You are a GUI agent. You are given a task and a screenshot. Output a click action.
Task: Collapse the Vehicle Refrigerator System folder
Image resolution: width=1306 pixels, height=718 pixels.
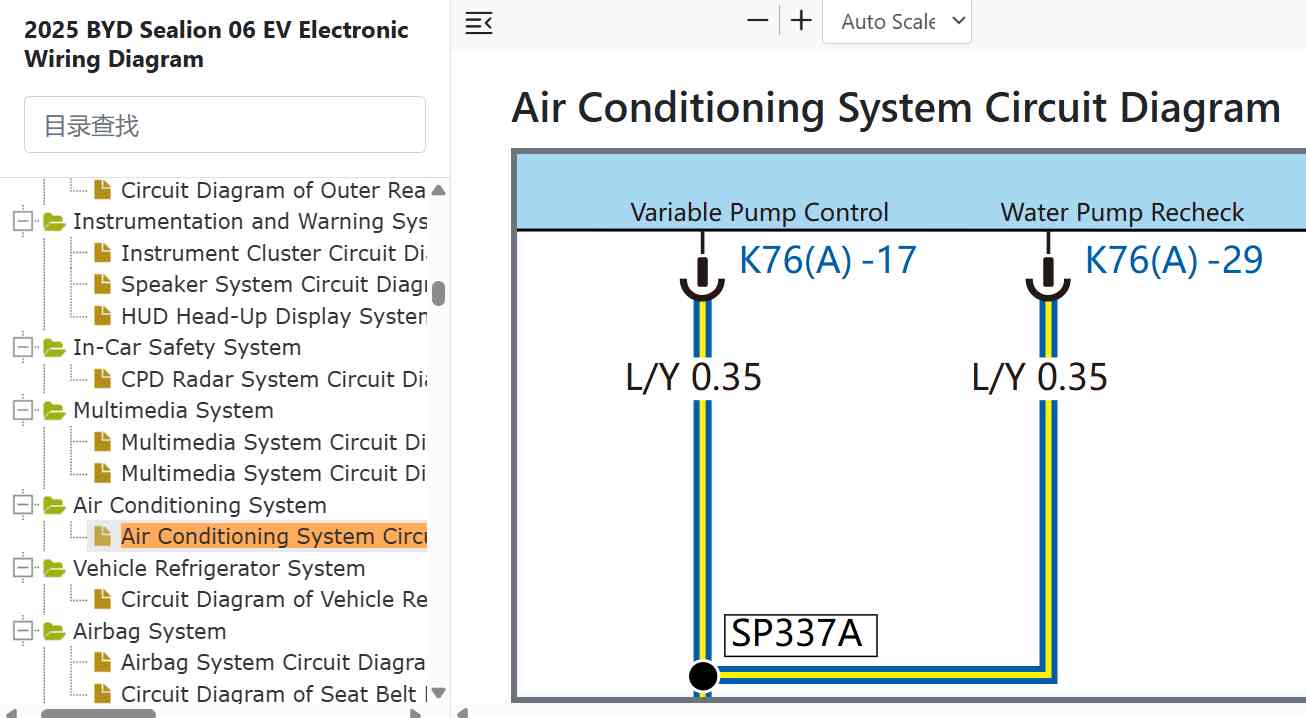tap(22, 568)
